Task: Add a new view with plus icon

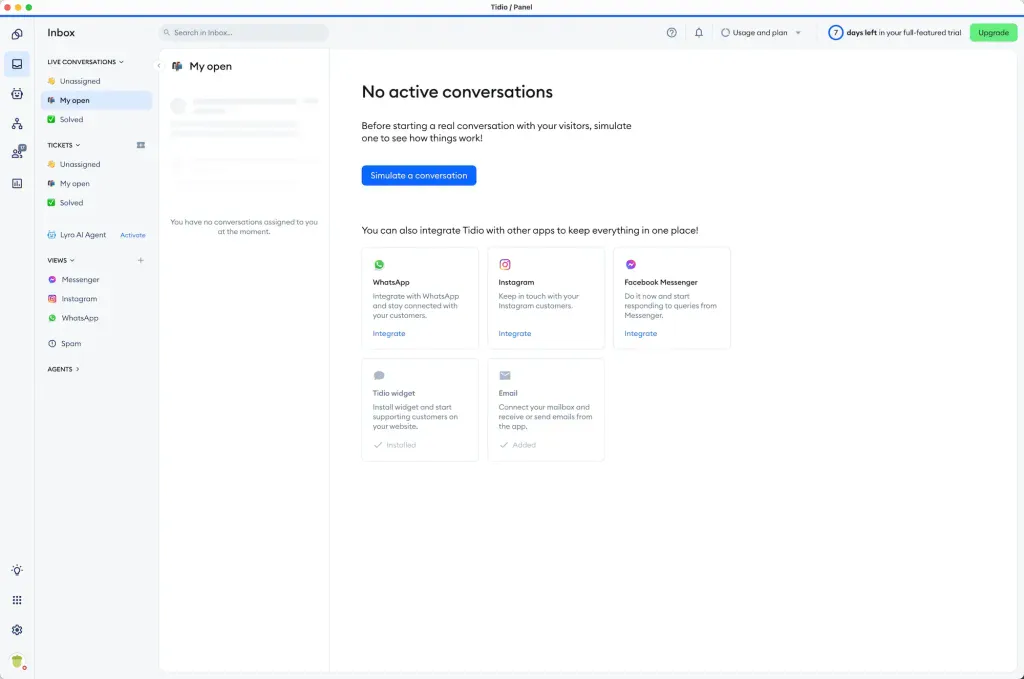Action: pos(140,261)
